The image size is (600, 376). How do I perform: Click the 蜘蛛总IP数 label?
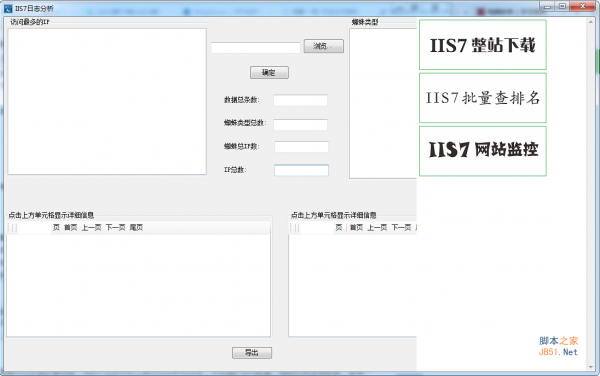point(242,146)
